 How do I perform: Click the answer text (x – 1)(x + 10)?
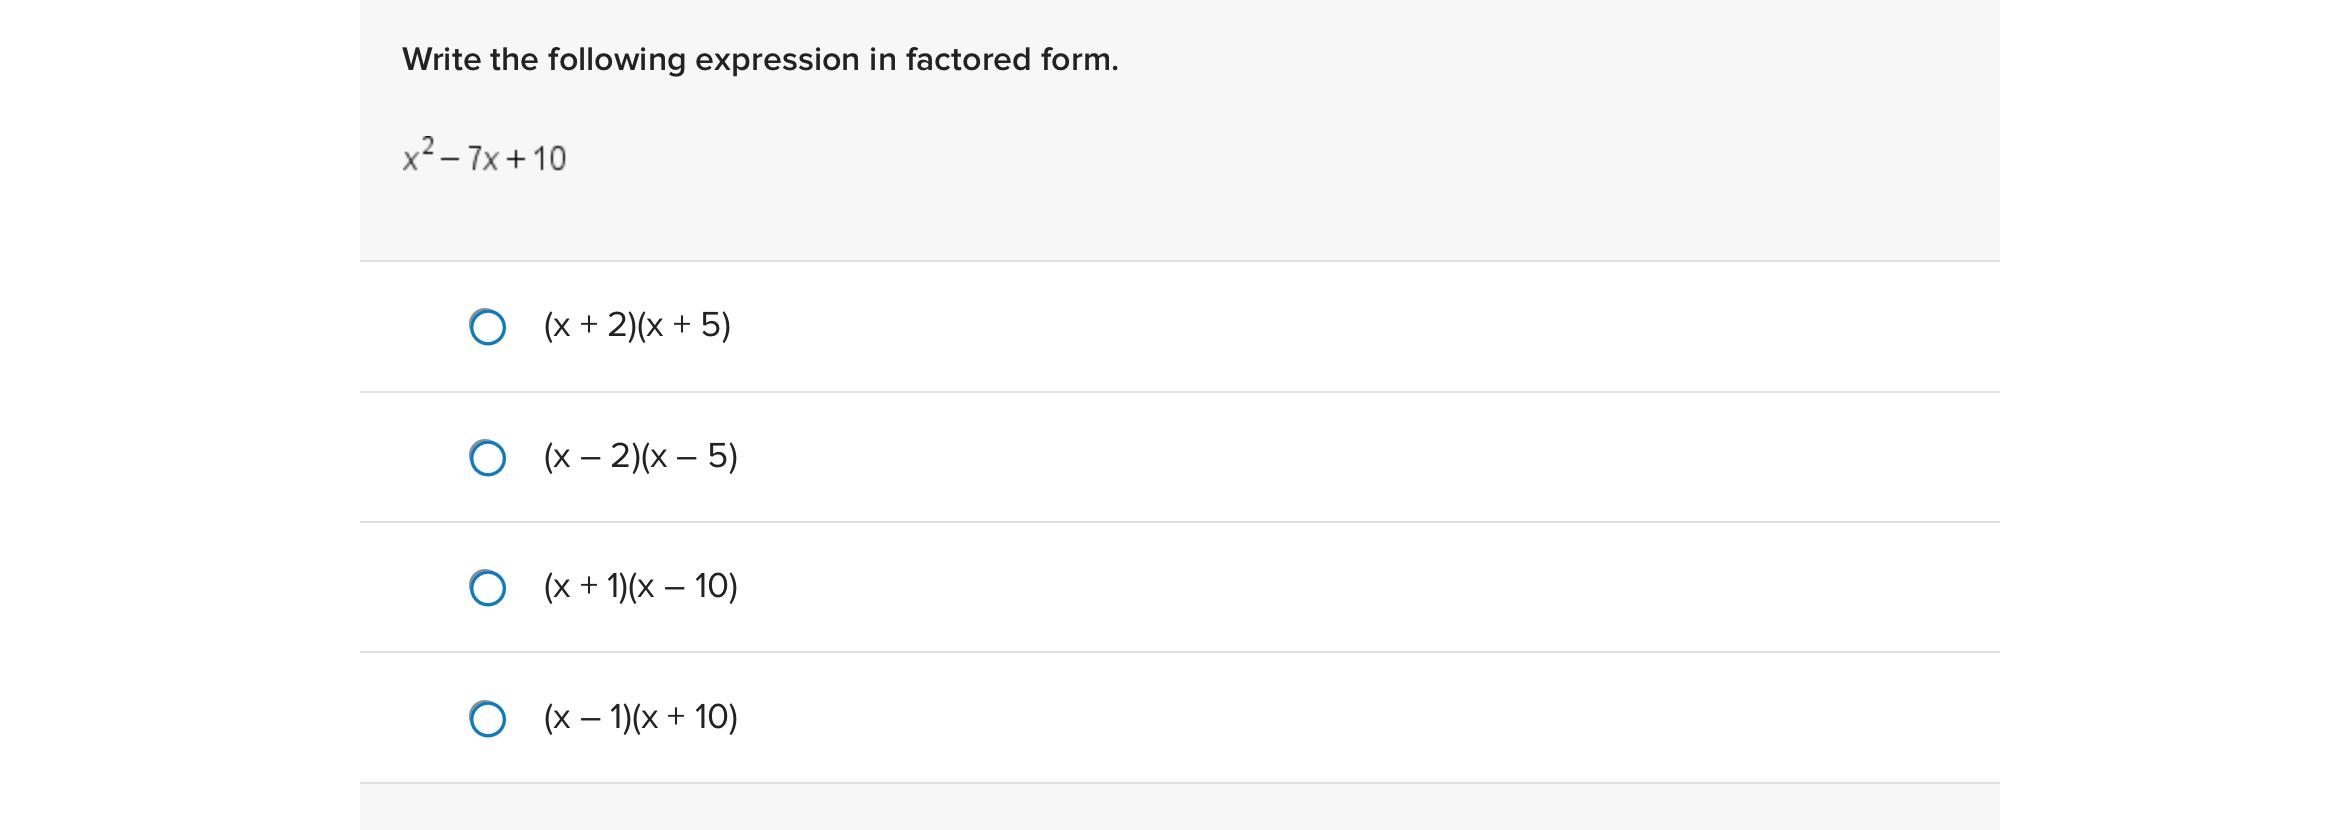(x=640, y=717)
